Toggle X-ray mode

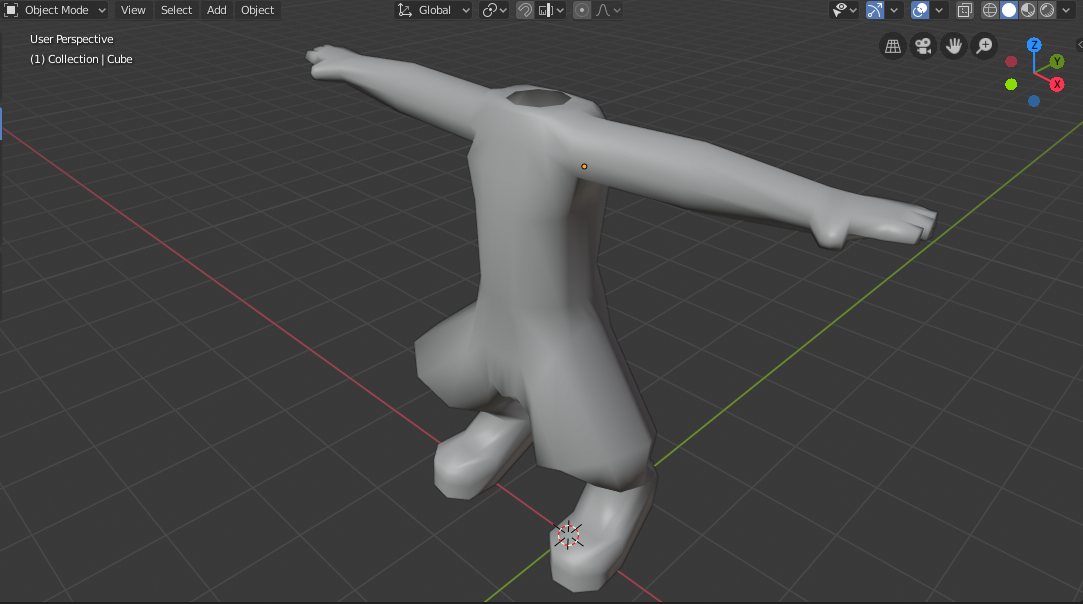click(964, 10)
